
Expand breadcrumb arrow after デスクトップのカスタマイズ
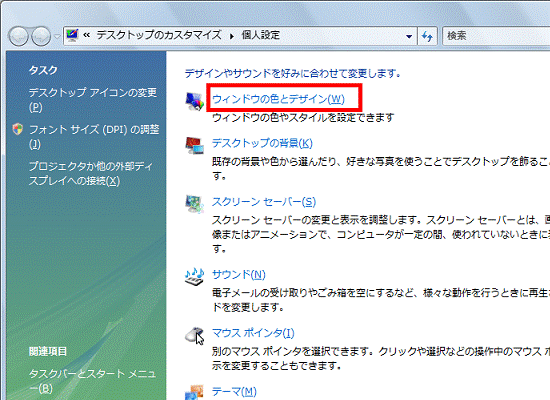coord(232,36)
